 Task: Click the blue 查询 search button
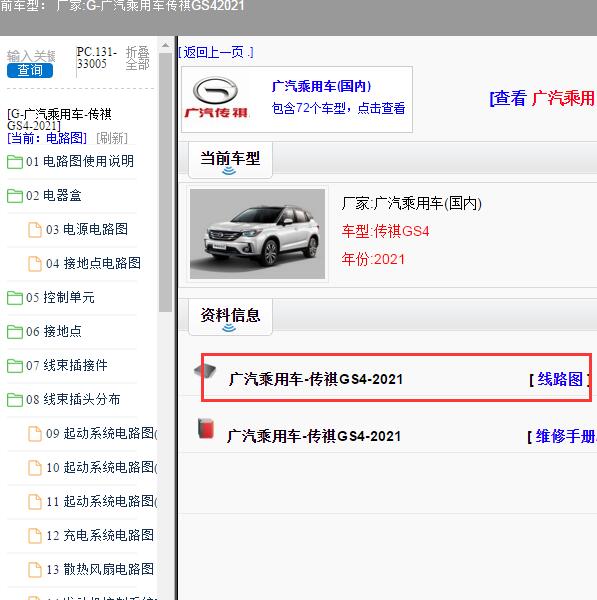point(30,70)
